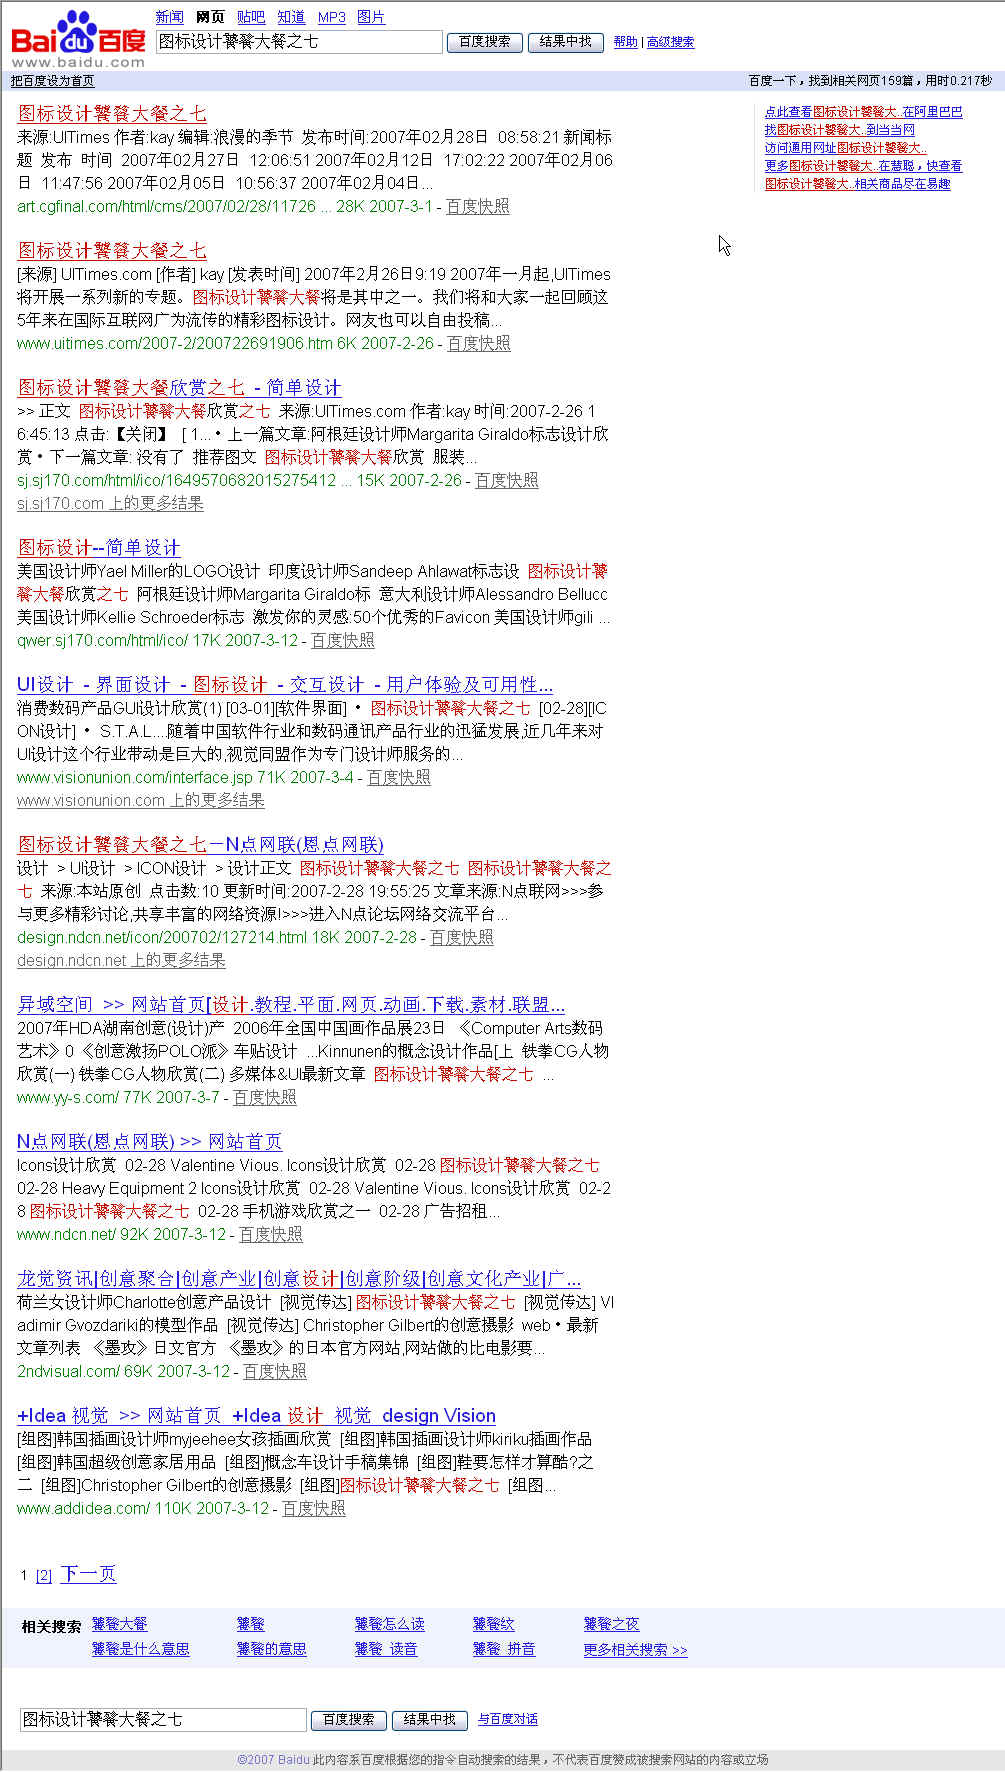Open the 新闻 tab
The width and height of the screenshot is (1005, 1772).
click(x=170, y=17)
